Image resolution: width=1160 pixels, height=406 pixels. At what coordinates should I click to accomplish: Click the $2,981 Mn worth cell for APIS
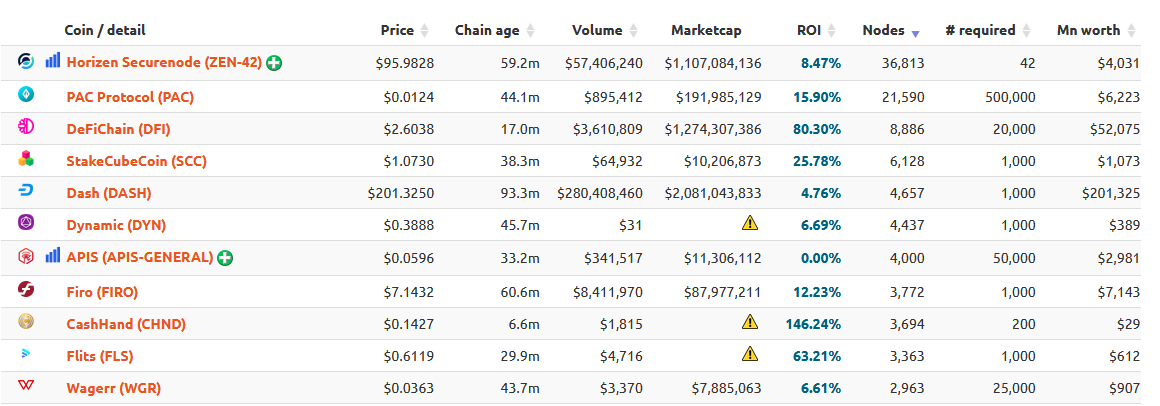1119,258
